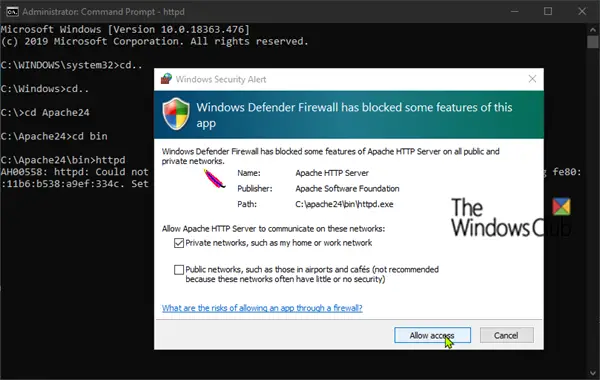Click the Administrator: Command Prompt title text

coord(103,12)
